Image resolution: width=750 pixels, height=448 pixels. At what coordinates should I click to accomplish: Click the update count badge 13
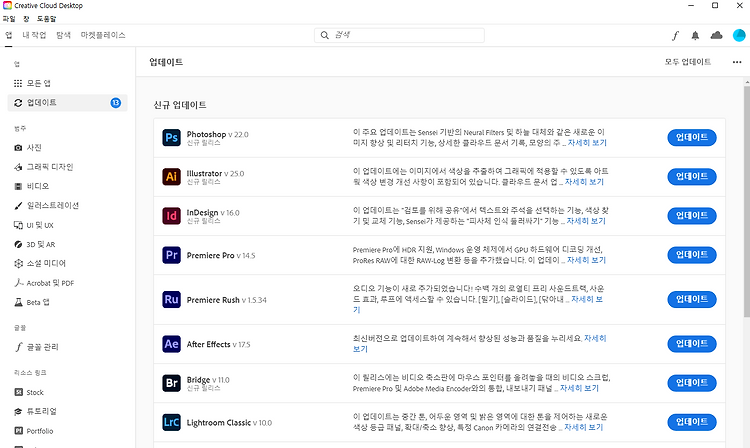pyautogui.click(x=116, y=103)
